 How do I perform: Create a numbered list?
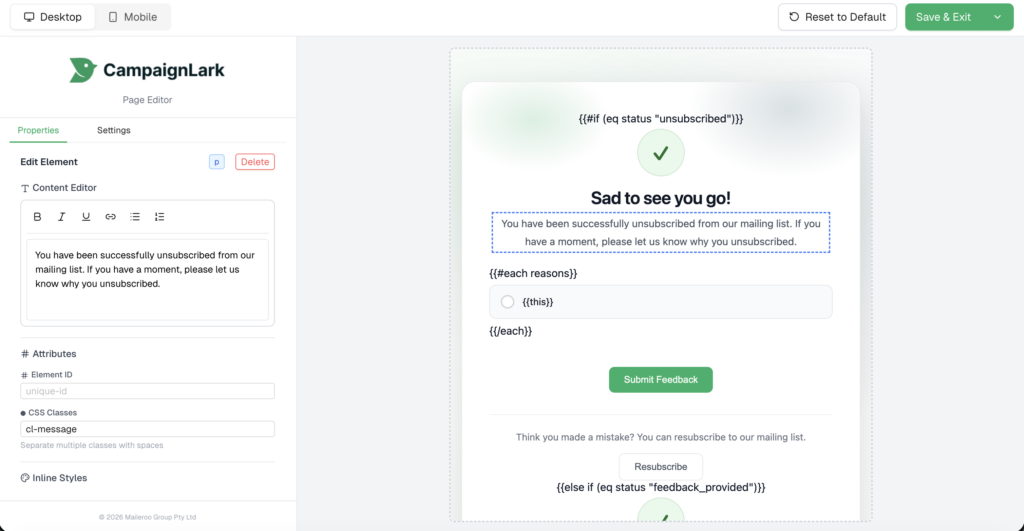[160, 217]
